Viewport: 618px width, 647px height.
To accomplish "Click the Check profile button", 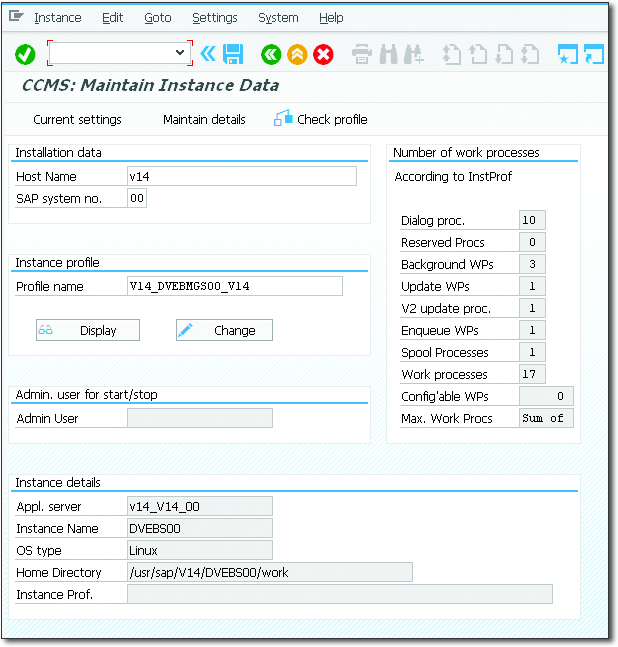I will [x=321, y=119].
